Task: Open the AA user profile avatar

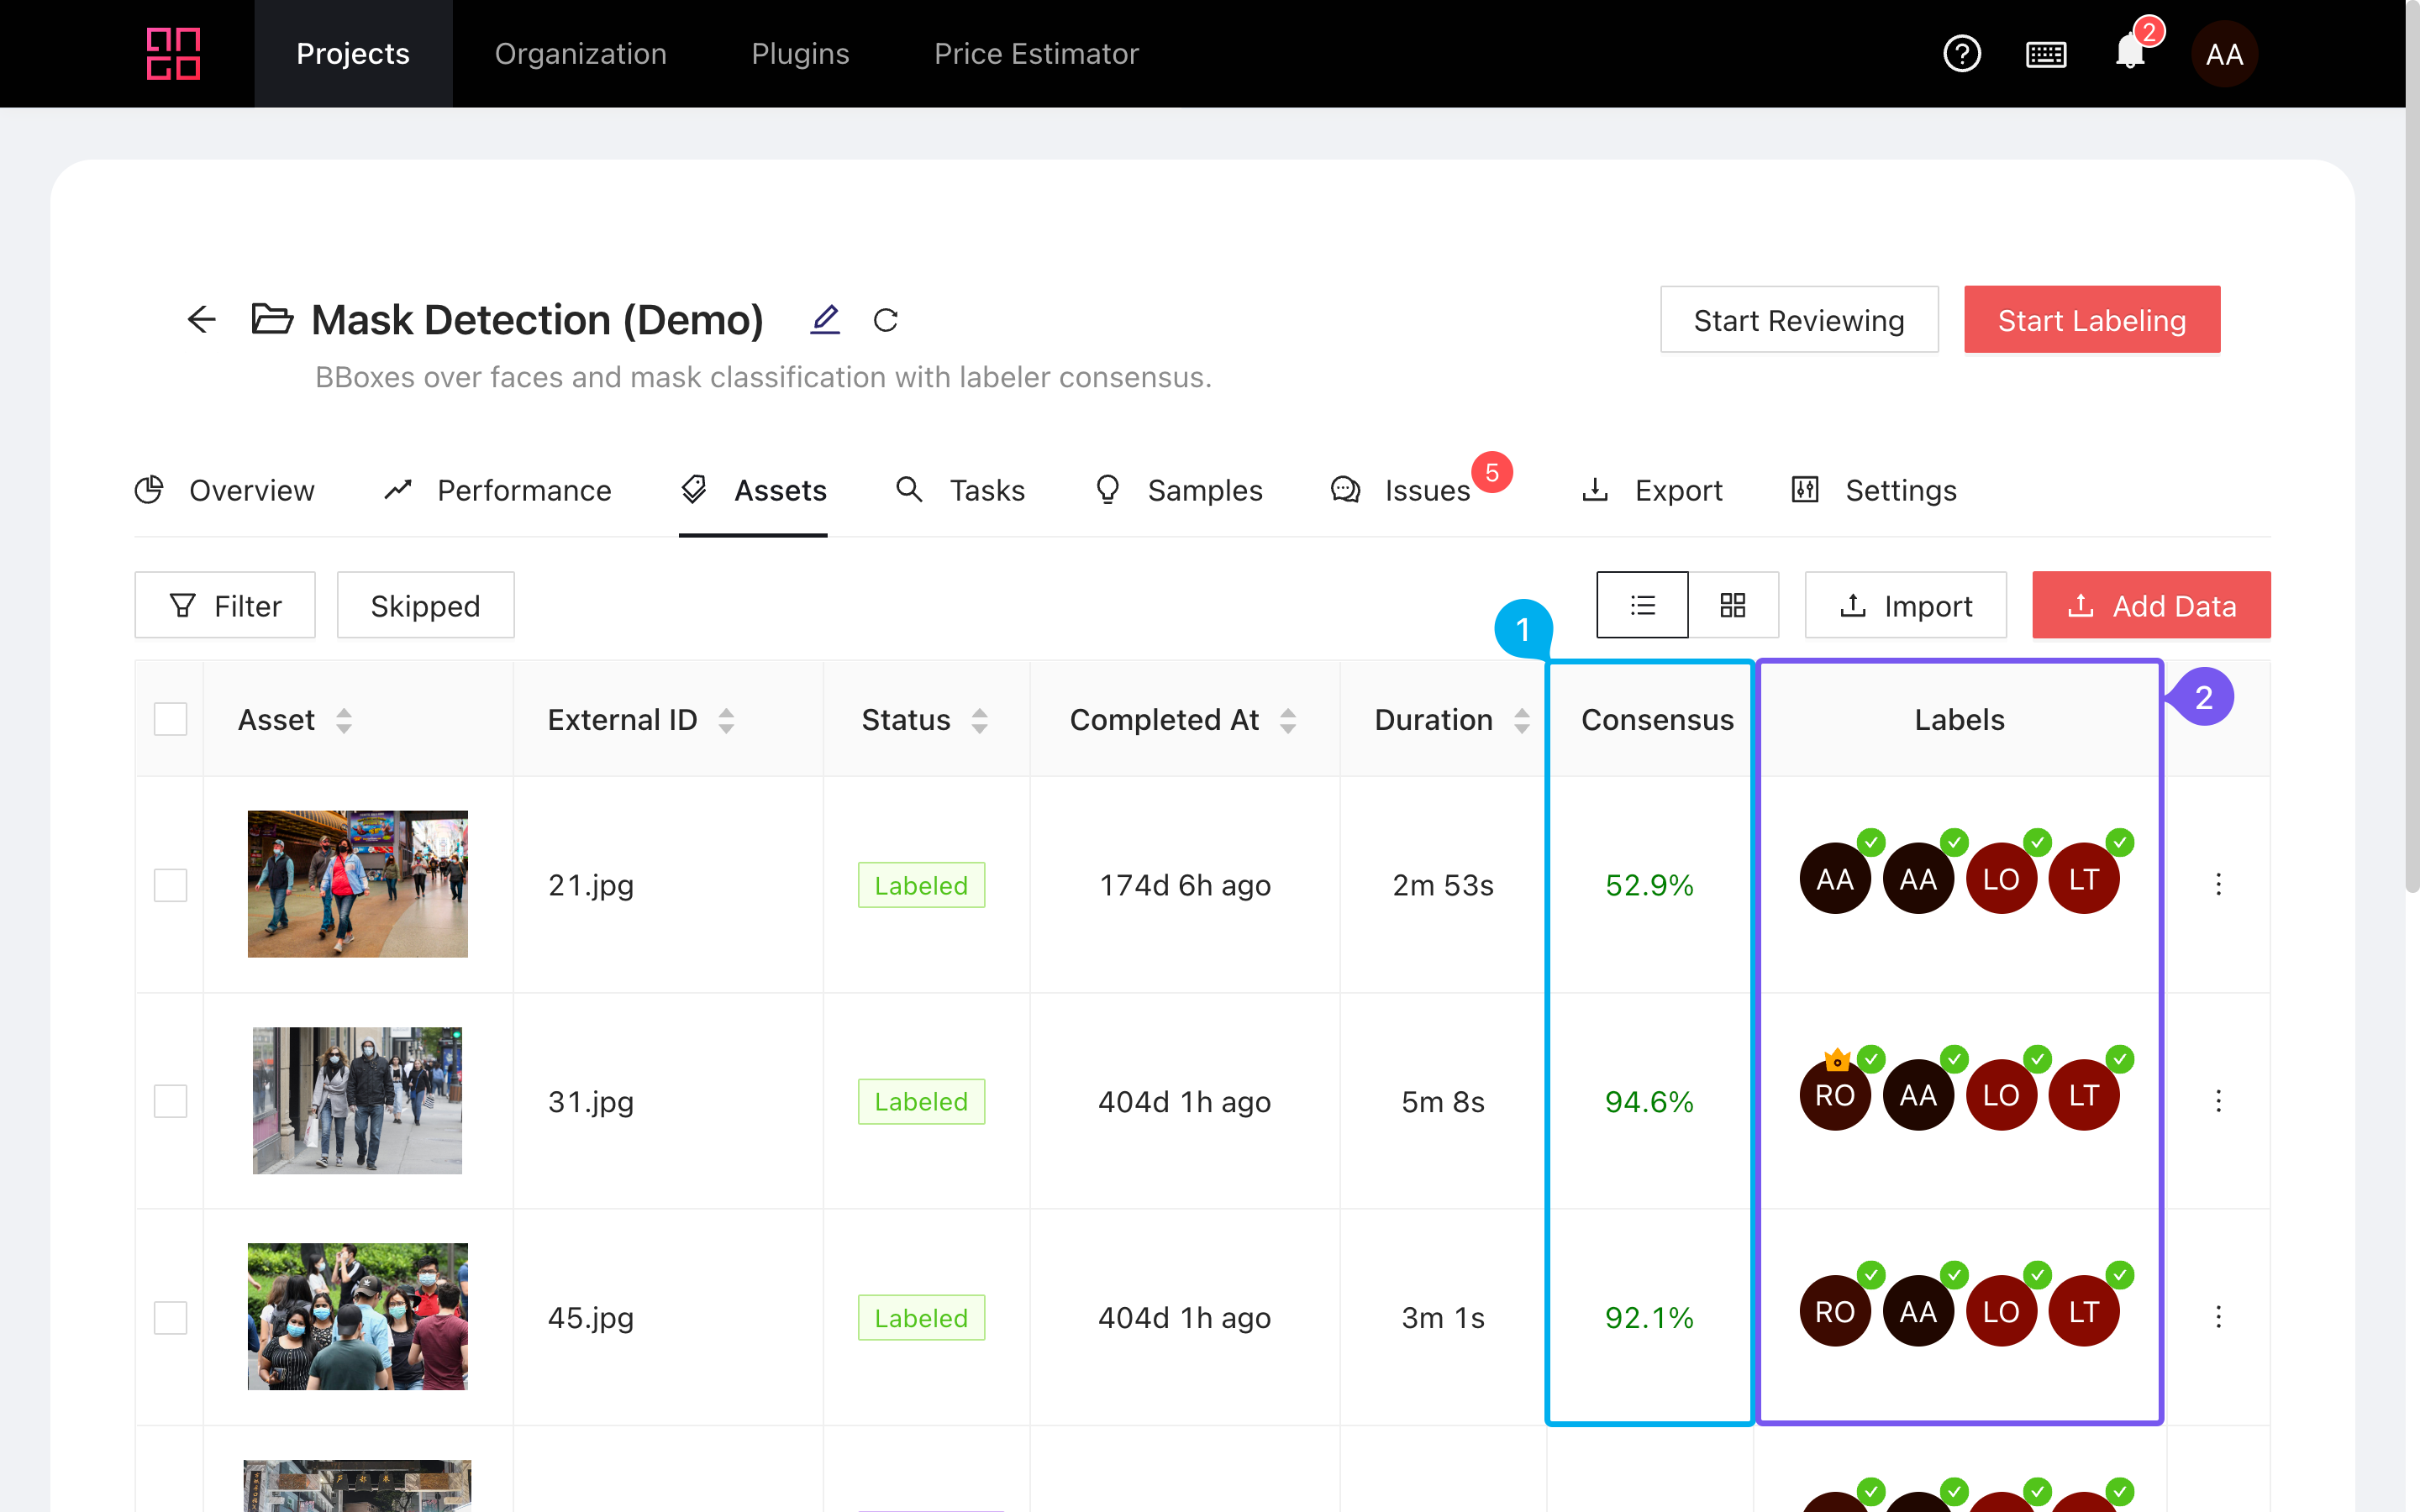Action: [x=2224, y=54]
